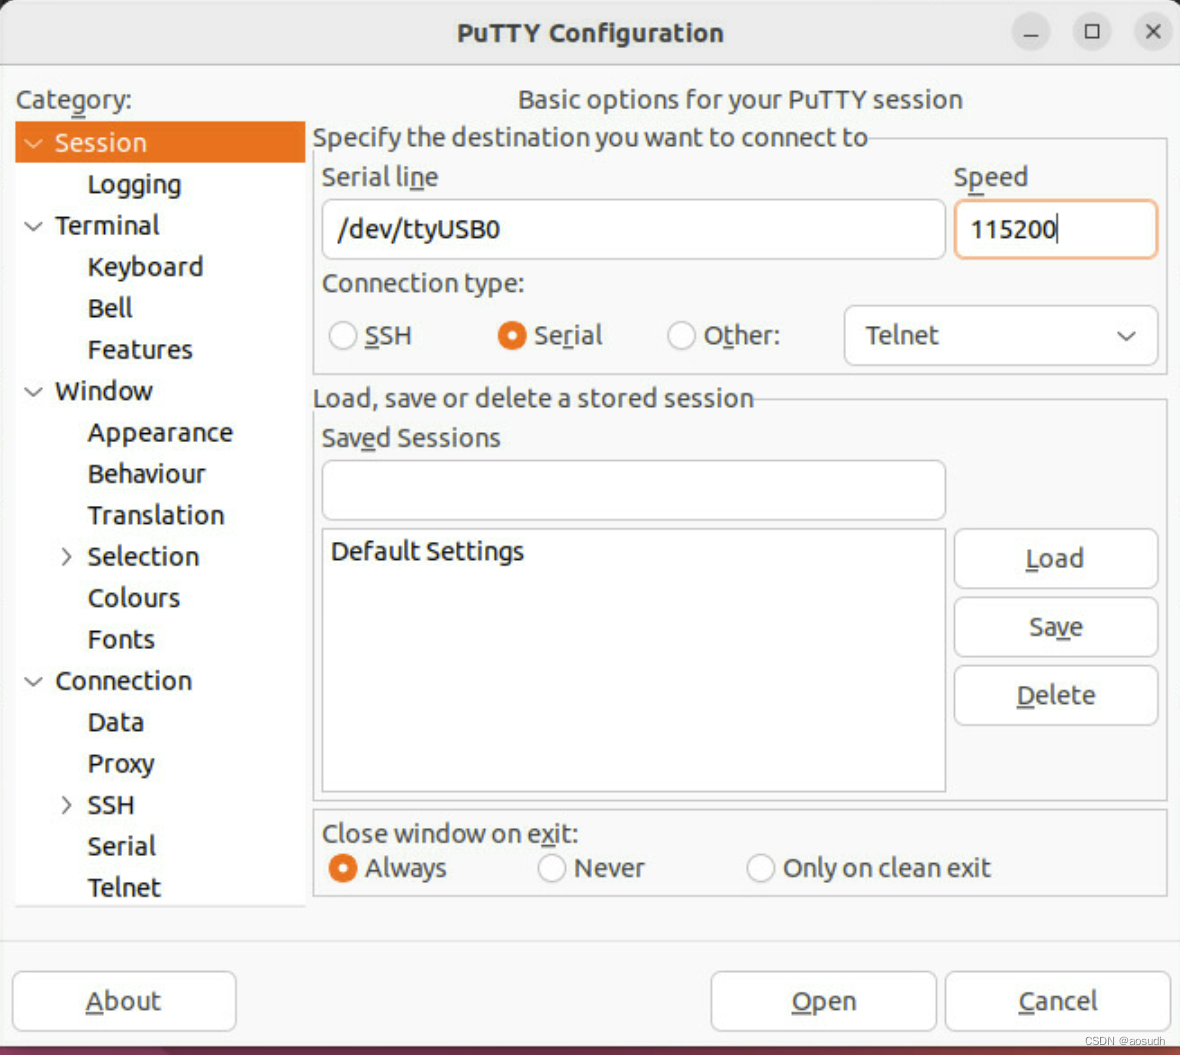Select the Selection category item
1180x1055 pixels.
pos(143,557)
